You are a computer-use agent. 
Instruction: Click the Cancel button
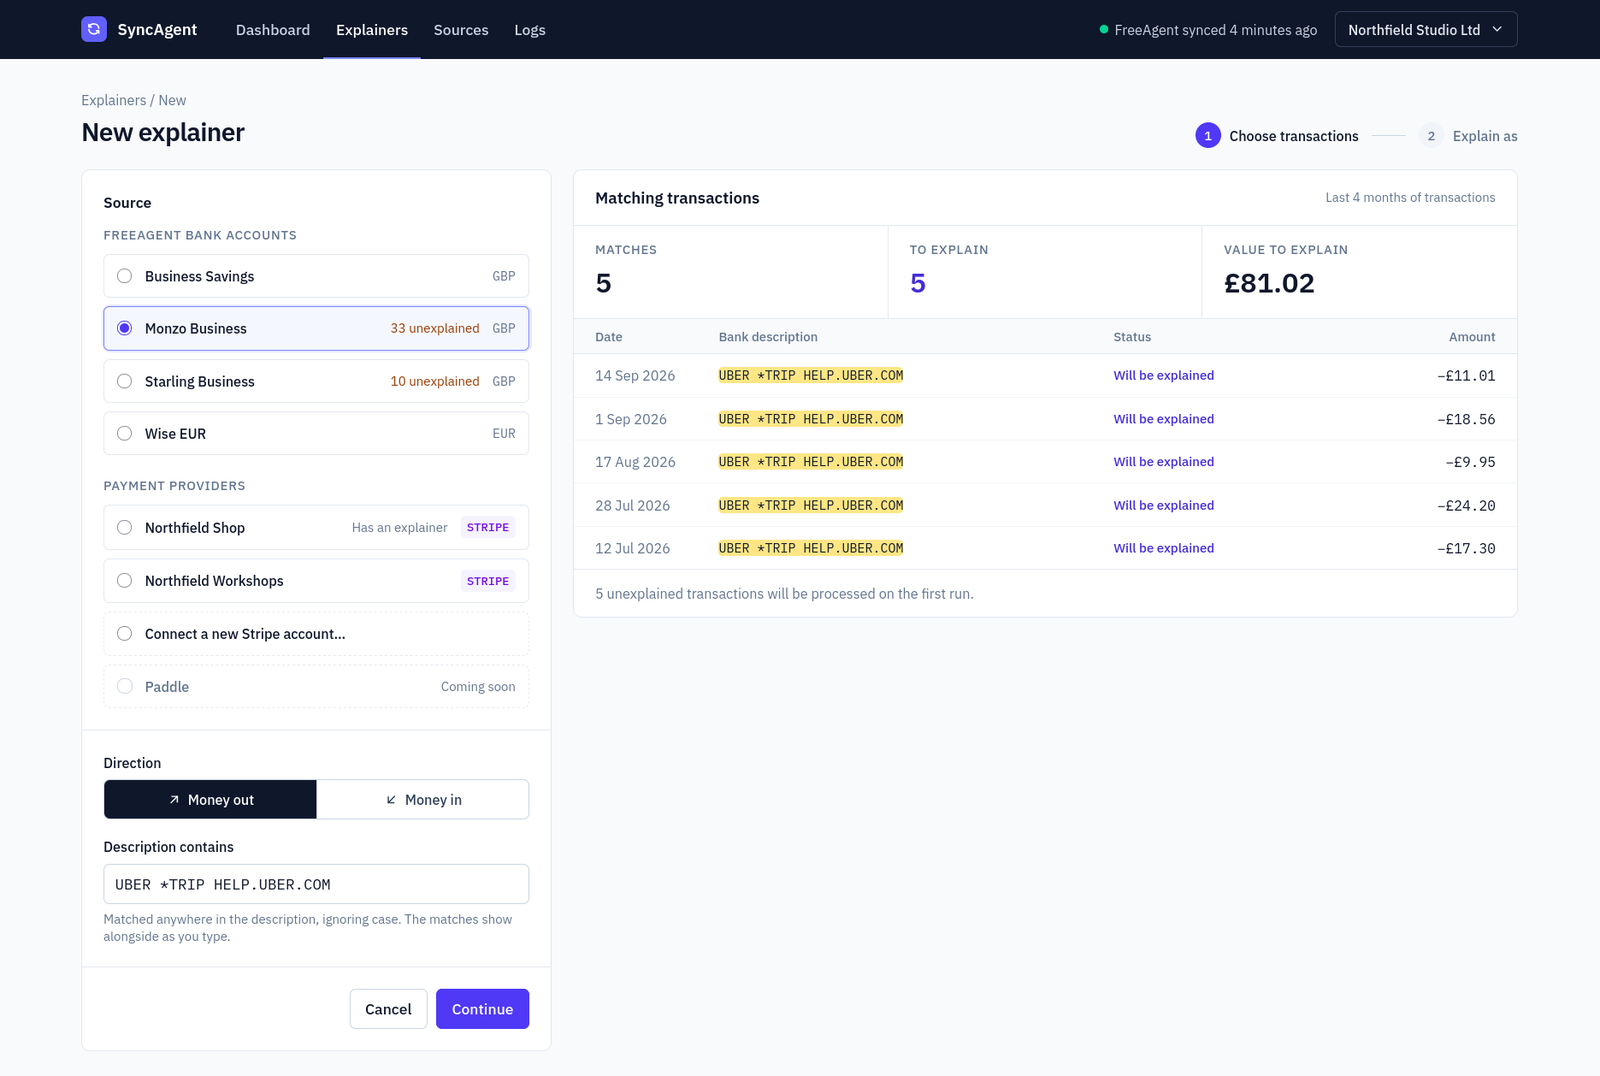pyautogui.click(x=388, y=1009)
